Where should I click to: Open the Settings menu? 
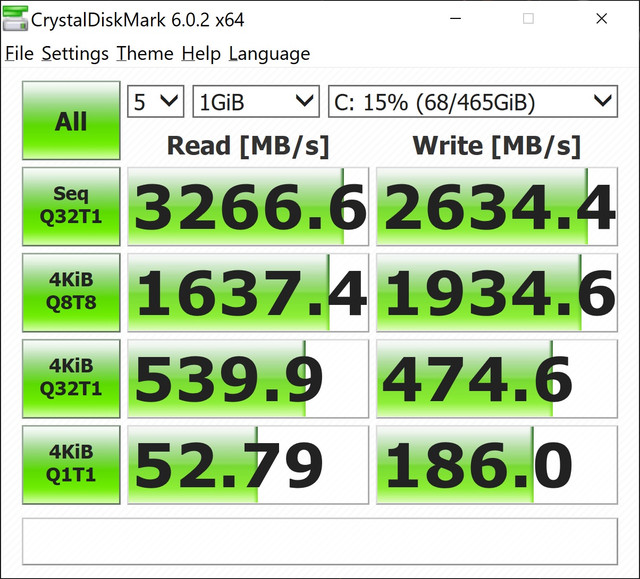pos(75,54)
